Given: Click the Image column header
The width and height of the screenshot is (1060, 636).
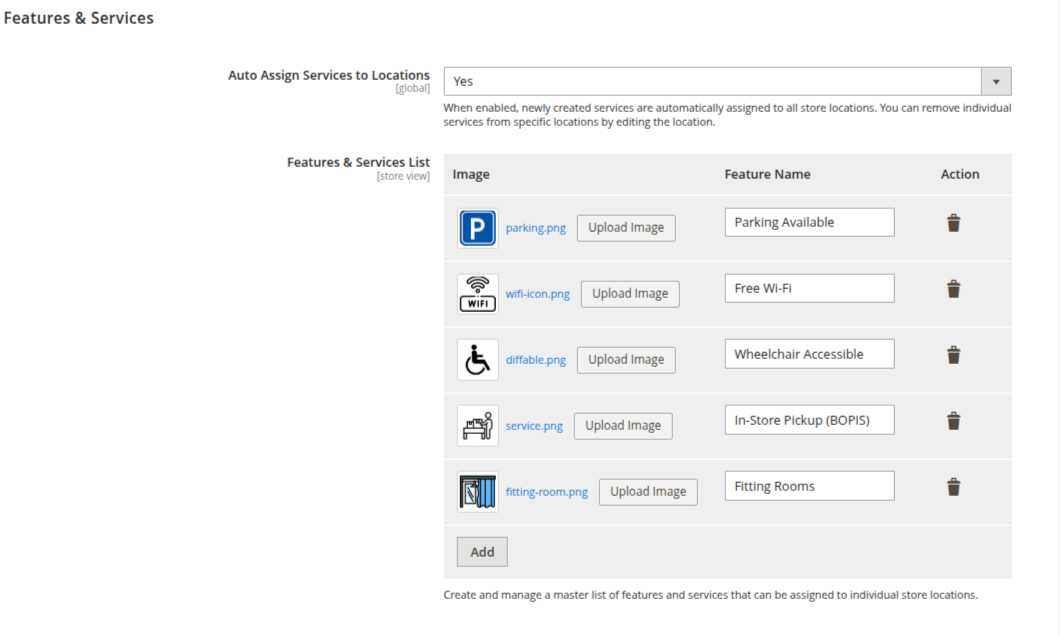Looking at the screenshot, I should pos(471,174).
